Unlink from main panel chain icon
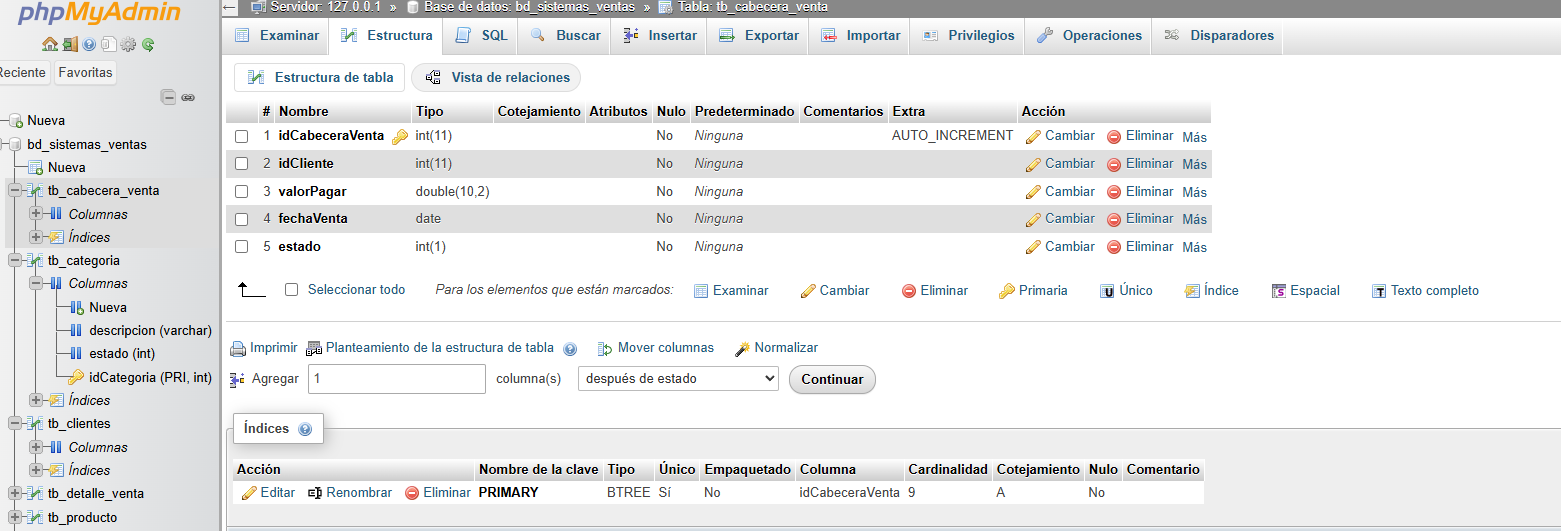The height and width of the screenshot is (531, 1561). pyautogui.click(x=187, y=97)
